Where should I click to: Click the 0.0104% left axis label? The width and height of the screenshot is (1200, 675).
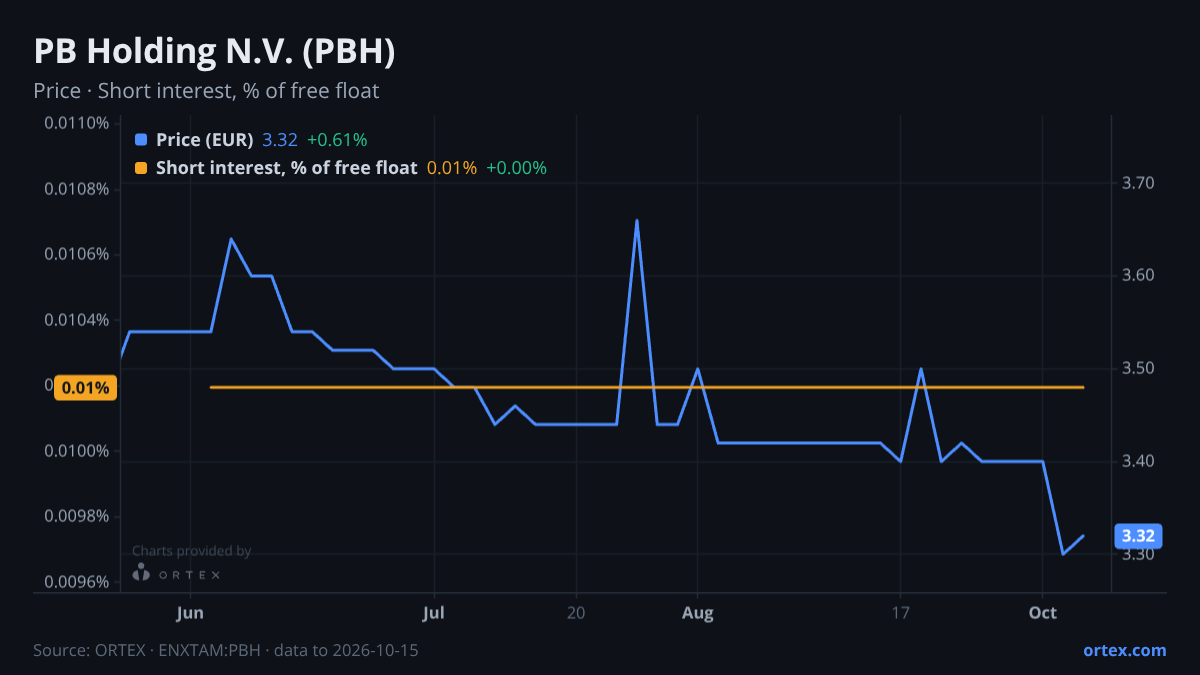click(77, 320)
